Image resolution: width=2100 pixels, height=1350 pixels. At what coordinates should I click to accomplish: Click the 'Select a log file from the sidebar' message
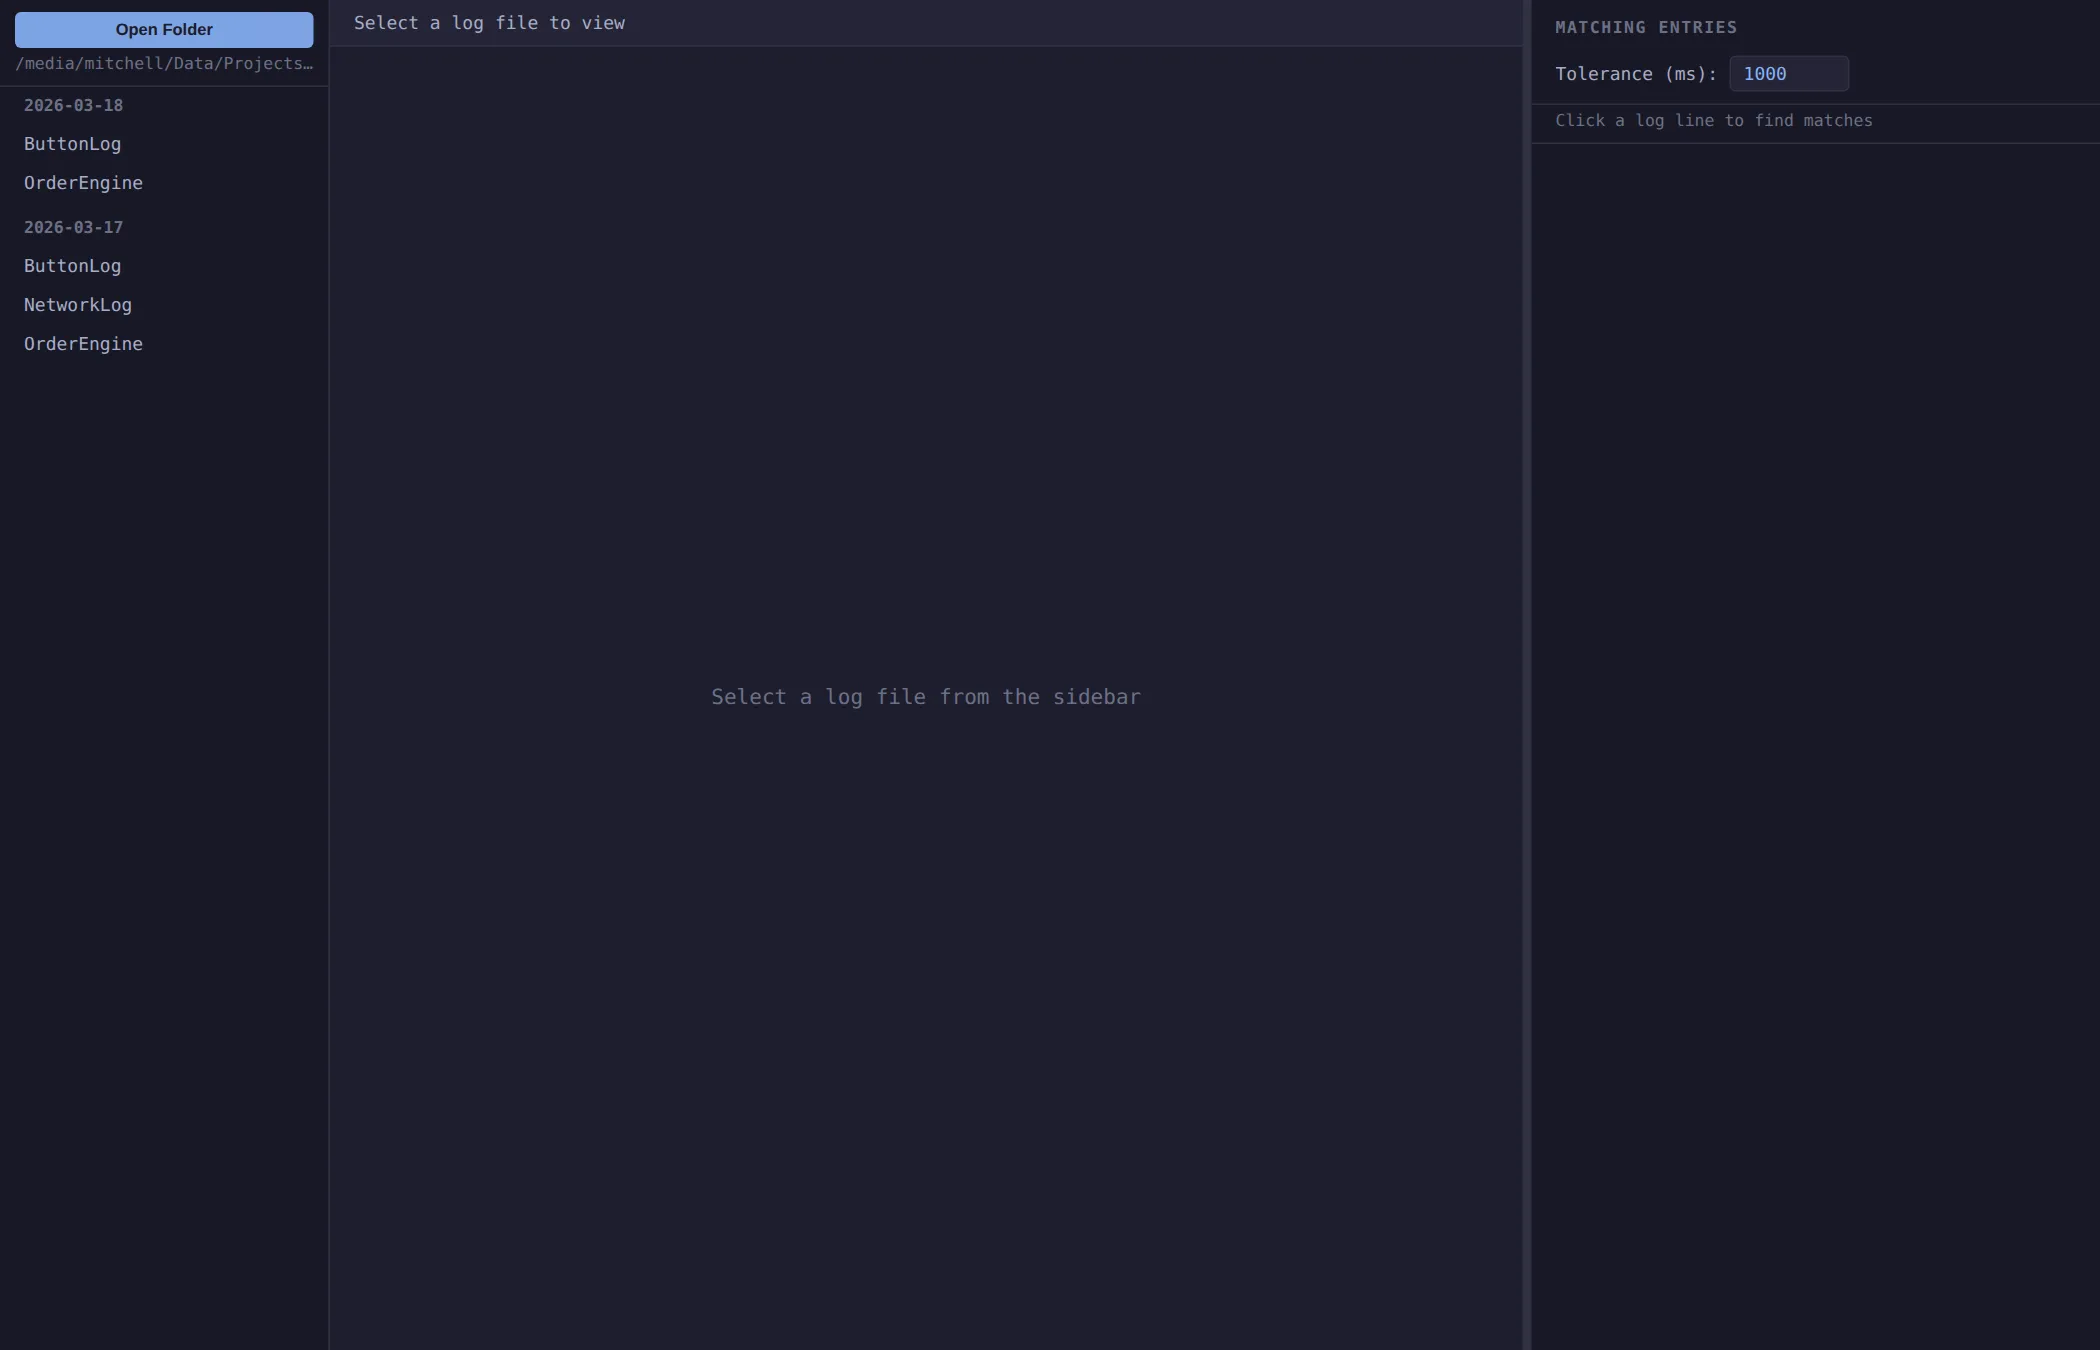926,697
